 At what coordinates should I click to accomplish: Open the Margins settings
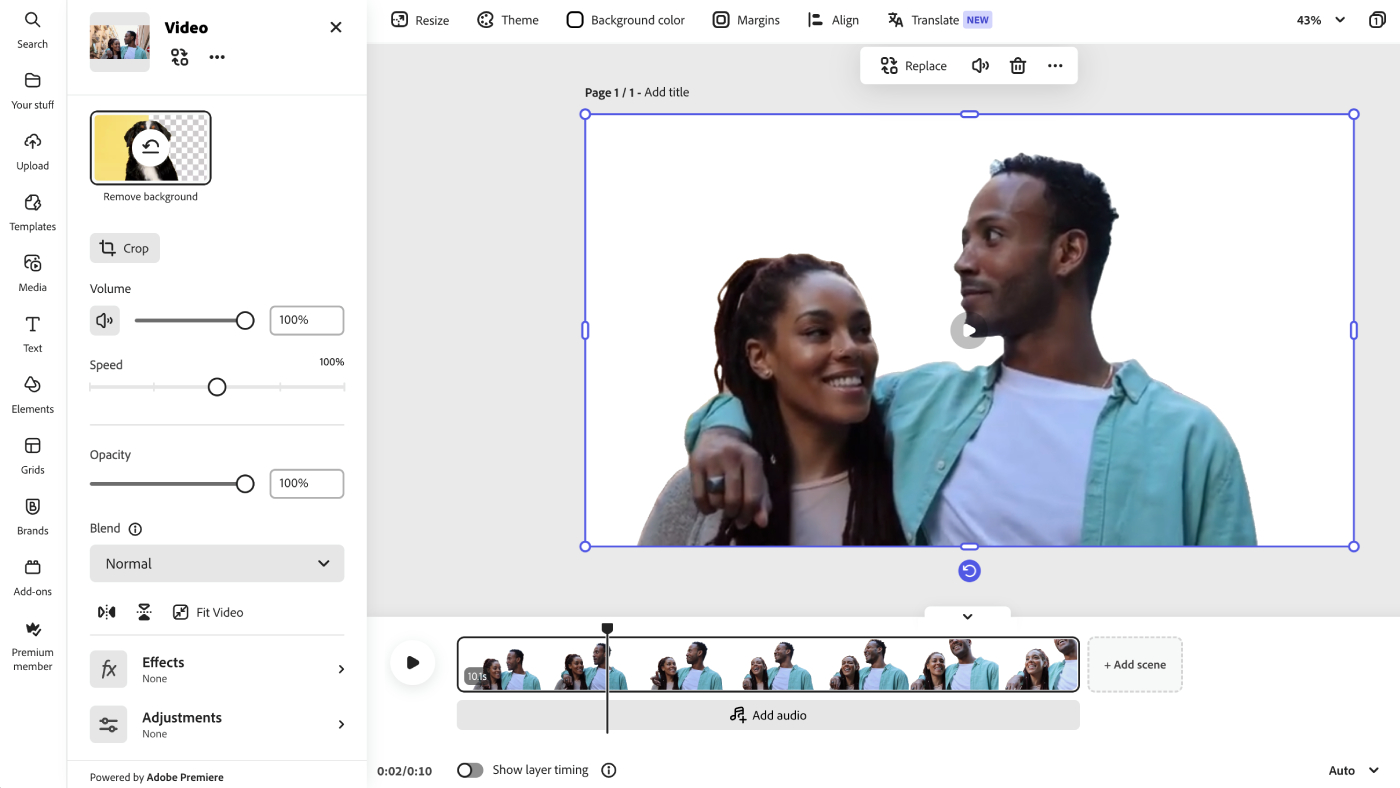(746, 20)
